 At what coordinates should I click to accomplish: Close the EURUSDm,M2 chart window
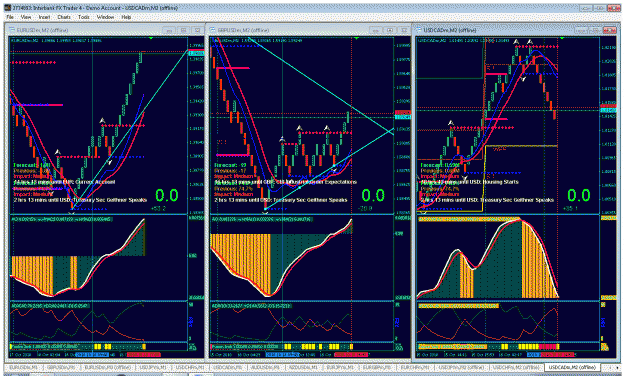pos(197,30)
